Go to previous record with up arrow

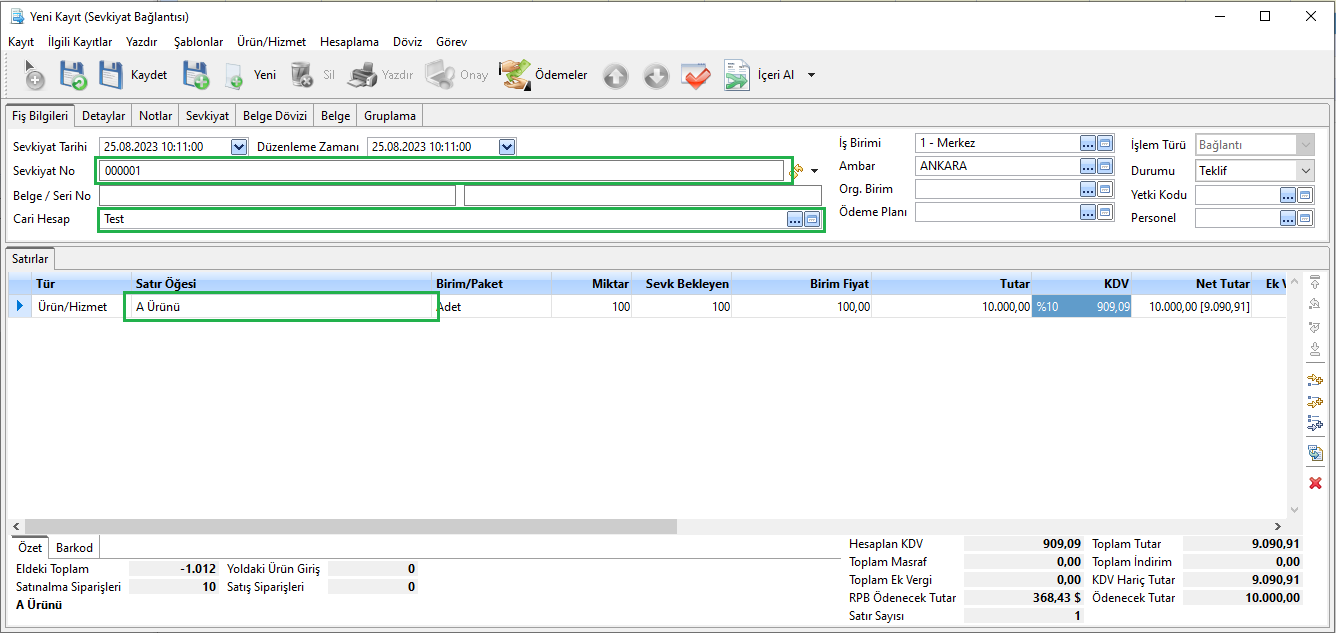pyautogui.click(x=616, y=76)
